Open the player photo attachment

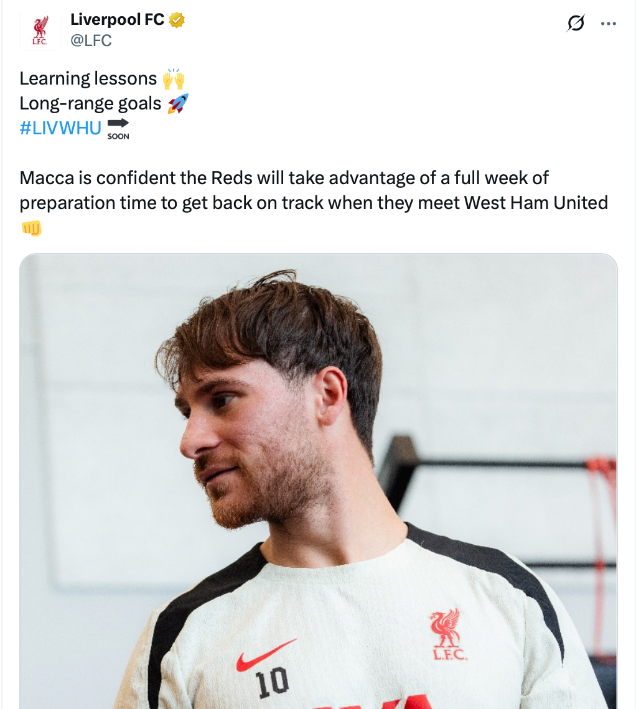point(318,480)
